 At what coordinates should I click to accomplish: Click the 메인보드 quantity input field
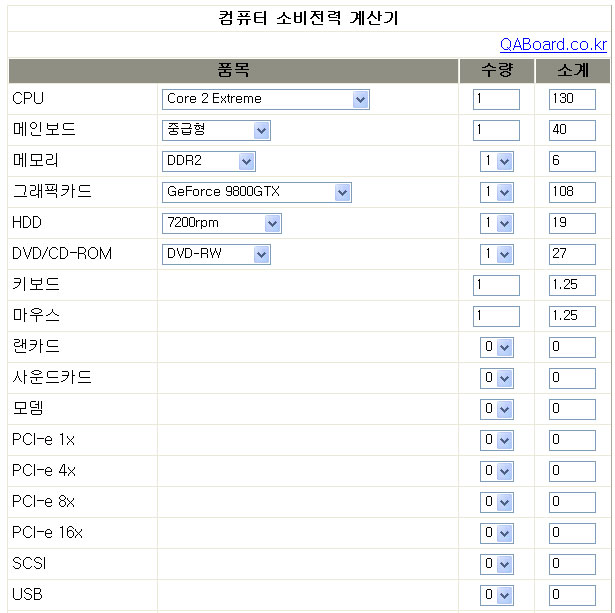point(496,130)
